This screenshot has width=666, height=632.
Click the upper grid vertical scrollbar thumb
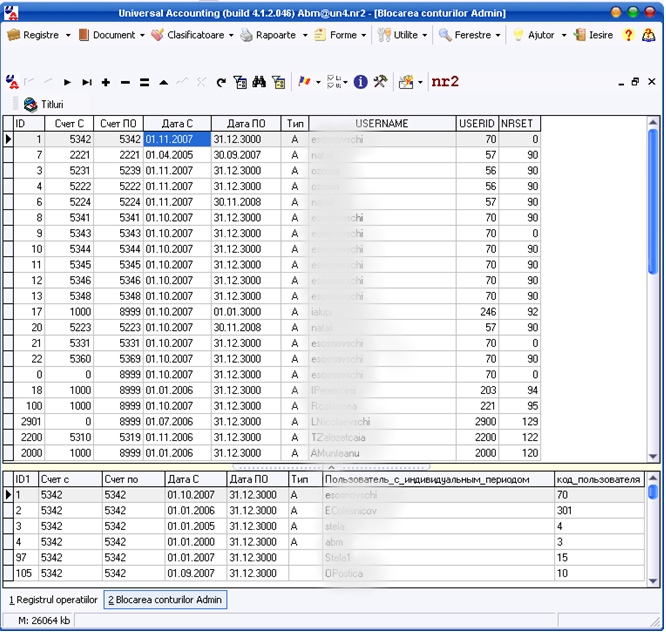[x=653, y=201]
